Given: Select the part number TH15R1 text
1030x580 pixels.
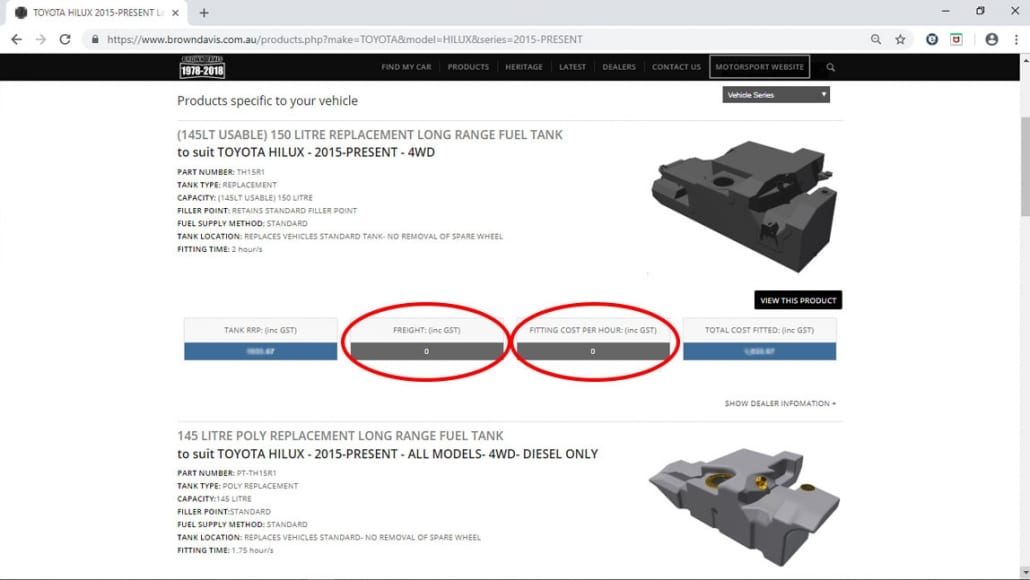Looking at the screenshot, I should pos(250,172).
